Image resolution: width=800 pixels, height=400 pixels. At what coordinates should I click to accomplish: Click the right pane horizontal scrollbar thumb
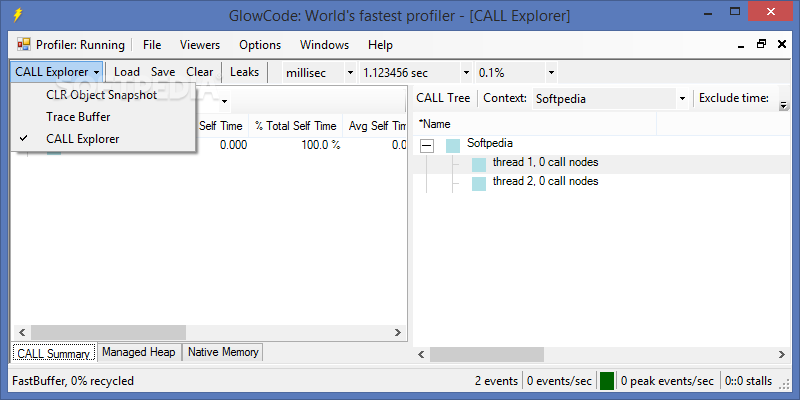point(487,354)
